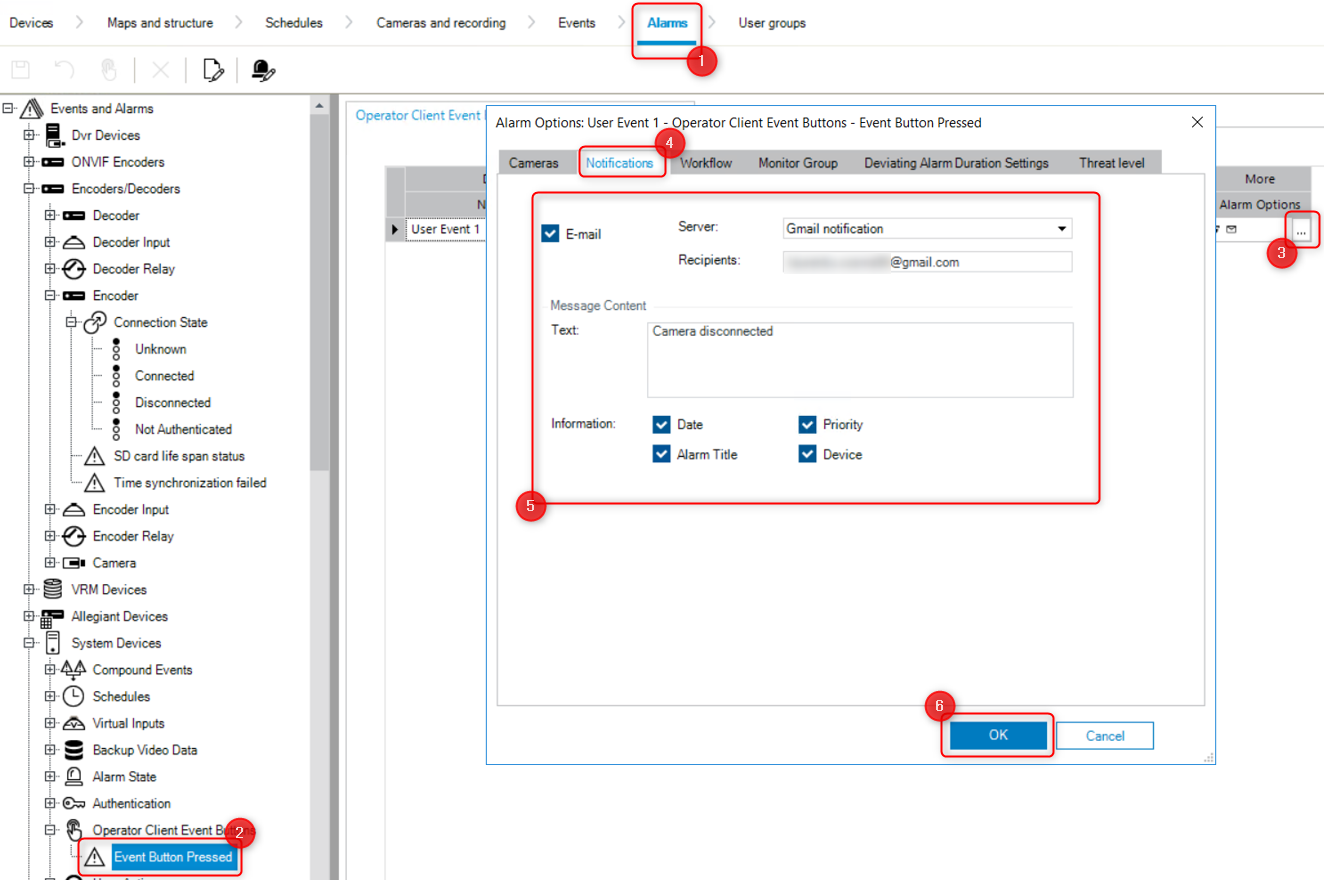The height and width of the screenshot is (880, 1324).
Task: Open the Threat level tab
Action: (x=1111, y=163)
